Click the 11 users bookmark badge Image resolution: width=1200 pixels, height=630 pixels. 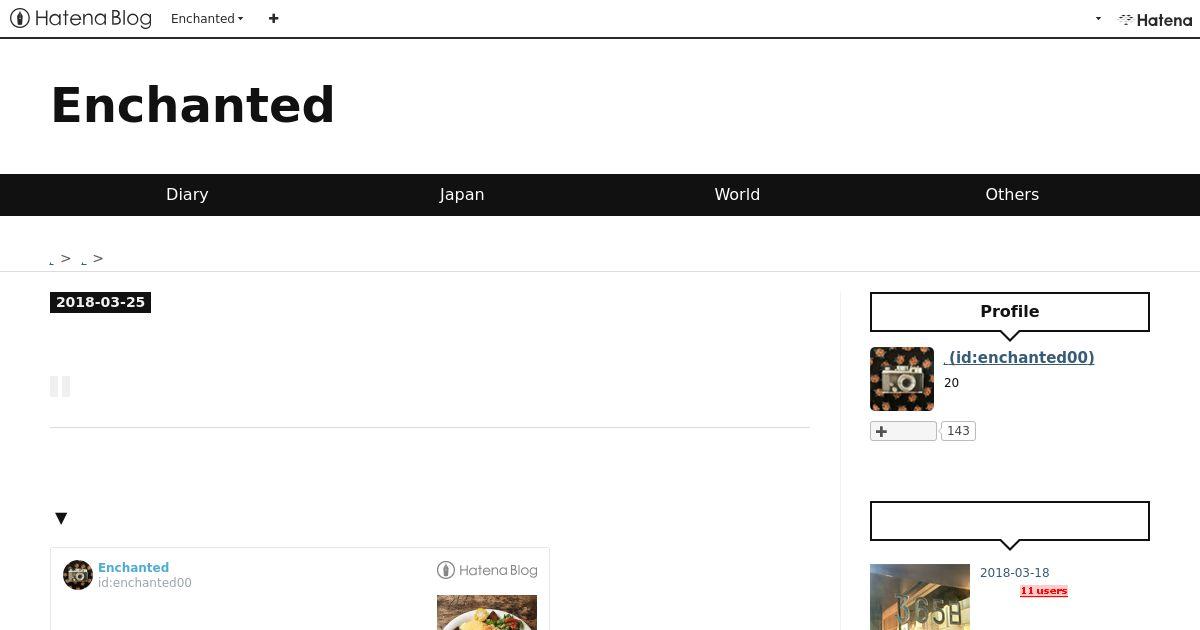[1044, 591]
